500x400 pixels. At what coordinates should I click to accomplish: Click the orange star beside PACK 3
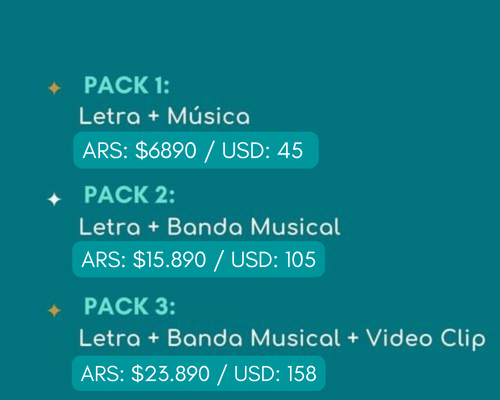54,310
